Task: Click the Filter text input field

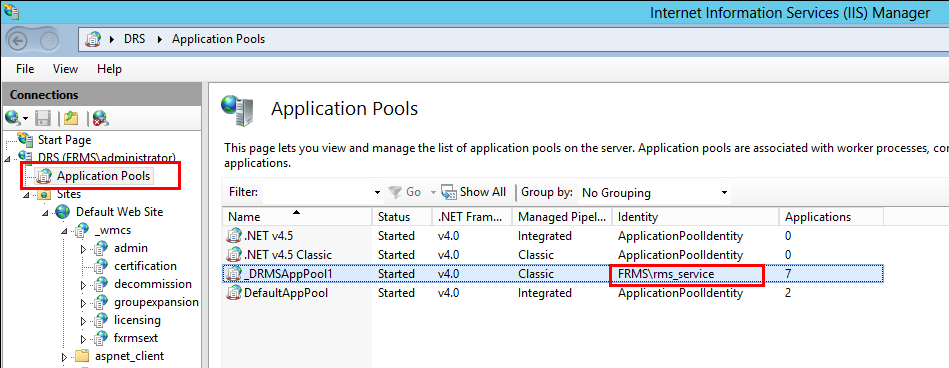Action: (x=317, y=193)
